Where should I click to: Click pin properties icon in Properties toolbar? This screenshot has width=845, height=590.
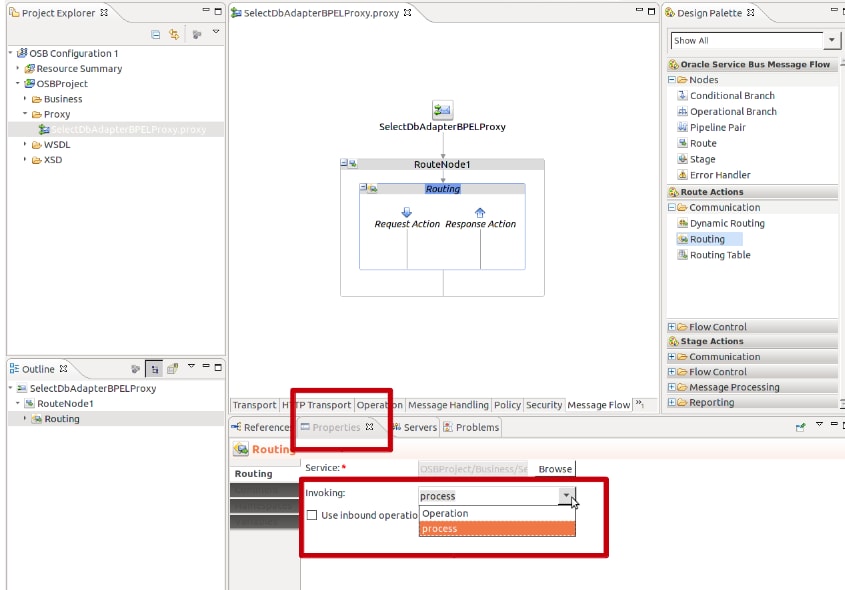point(800,427)
